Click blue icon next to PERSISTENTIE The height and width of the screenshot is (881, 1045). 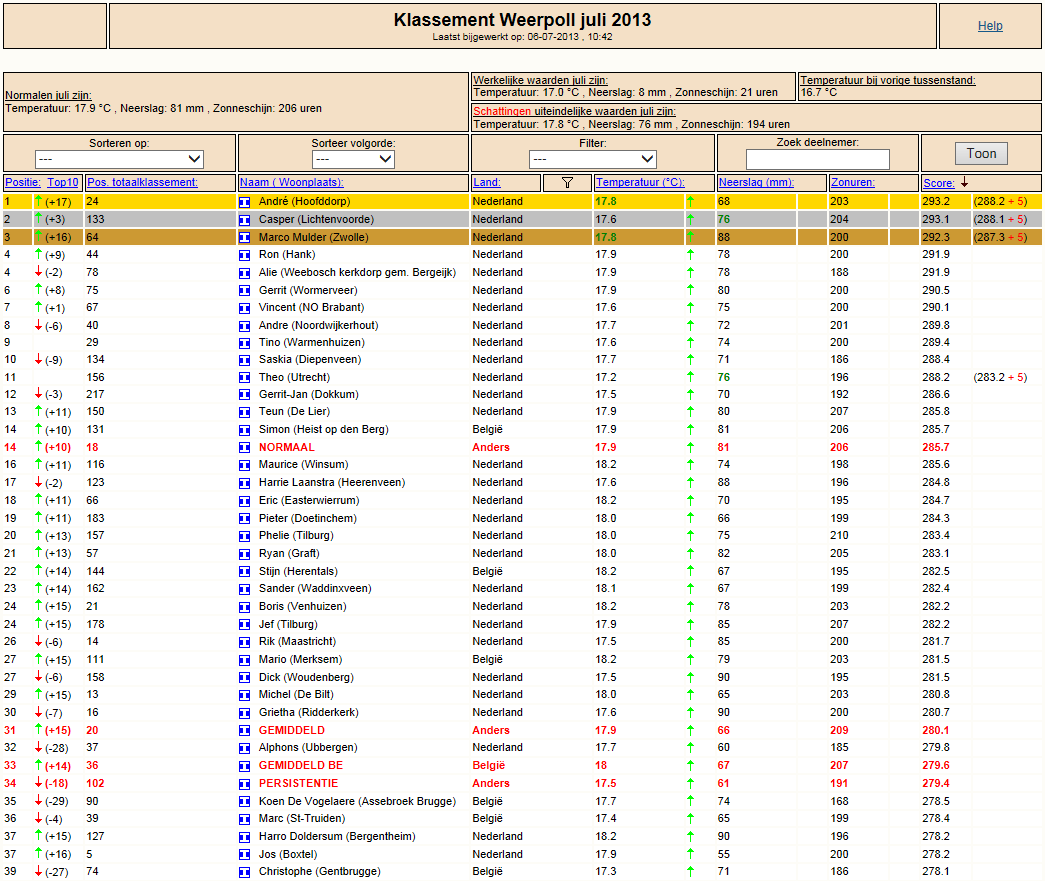coord(245,784)
